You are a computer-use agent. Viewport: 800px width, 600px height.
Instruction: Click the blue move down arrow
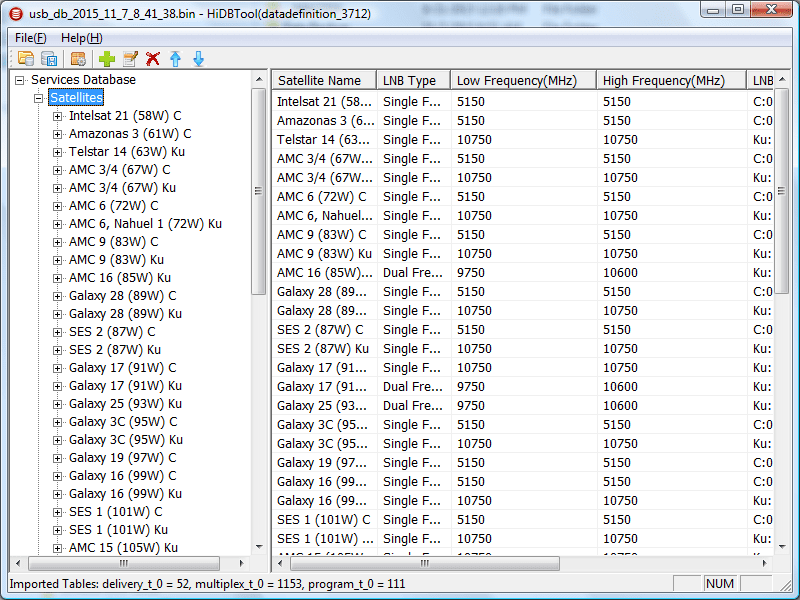click(198, 59)
